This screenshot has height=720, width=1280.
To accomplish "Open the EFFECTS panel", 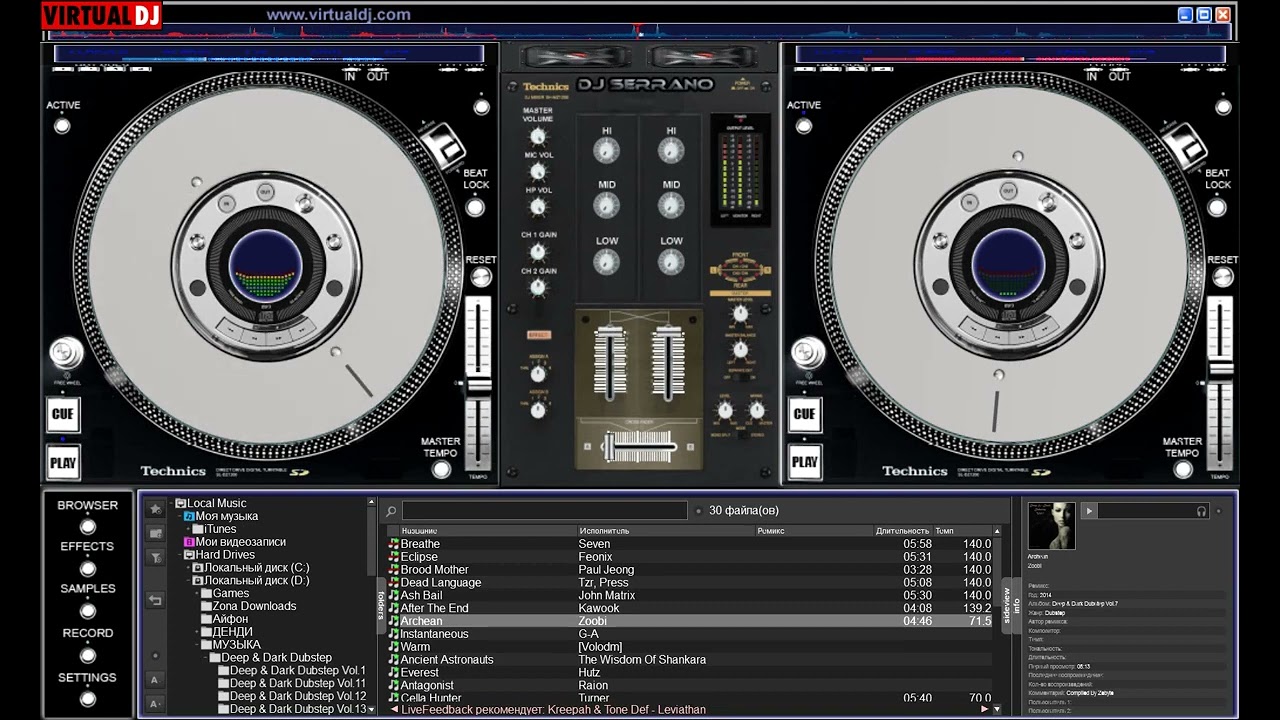I will [x=88, y=567].
